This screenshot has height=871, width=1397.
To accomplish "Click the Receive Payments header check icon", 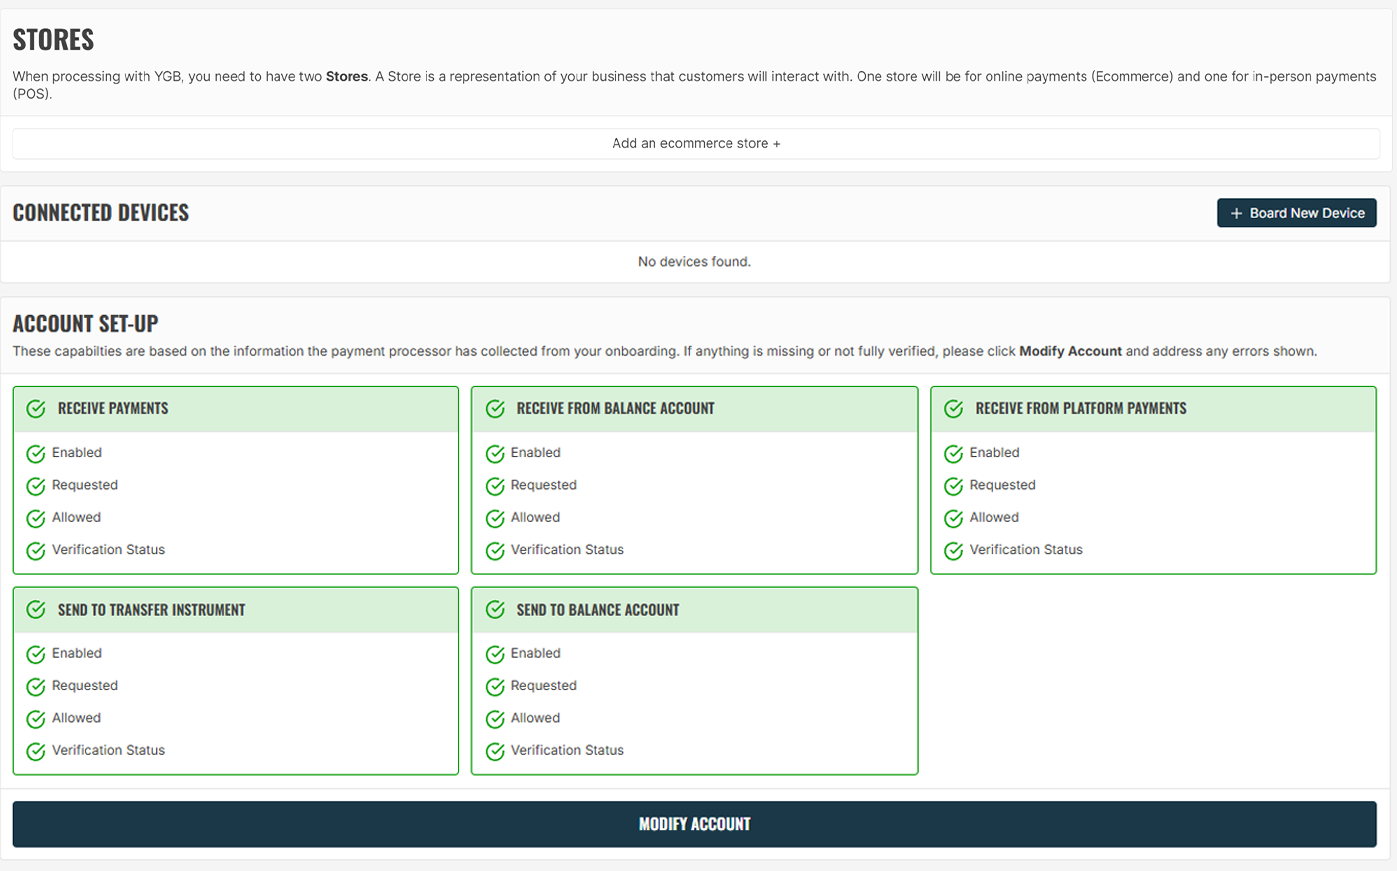I will [36, 409].
